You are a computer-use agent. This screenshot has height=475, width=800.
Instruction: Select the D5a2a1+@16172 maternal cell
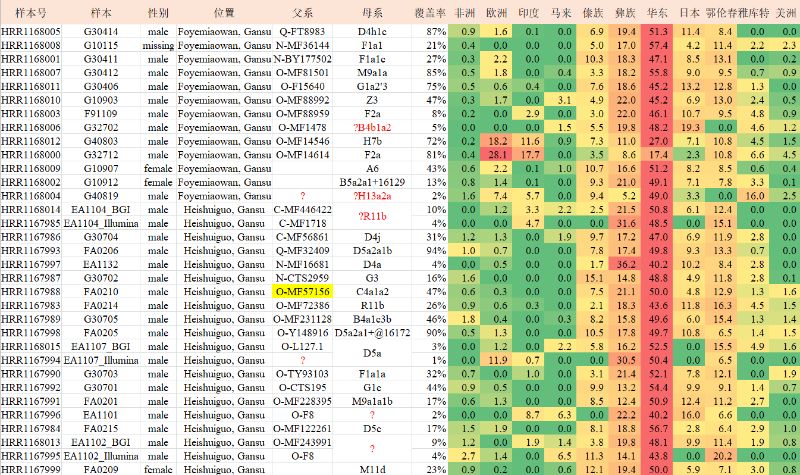point(372,333)
